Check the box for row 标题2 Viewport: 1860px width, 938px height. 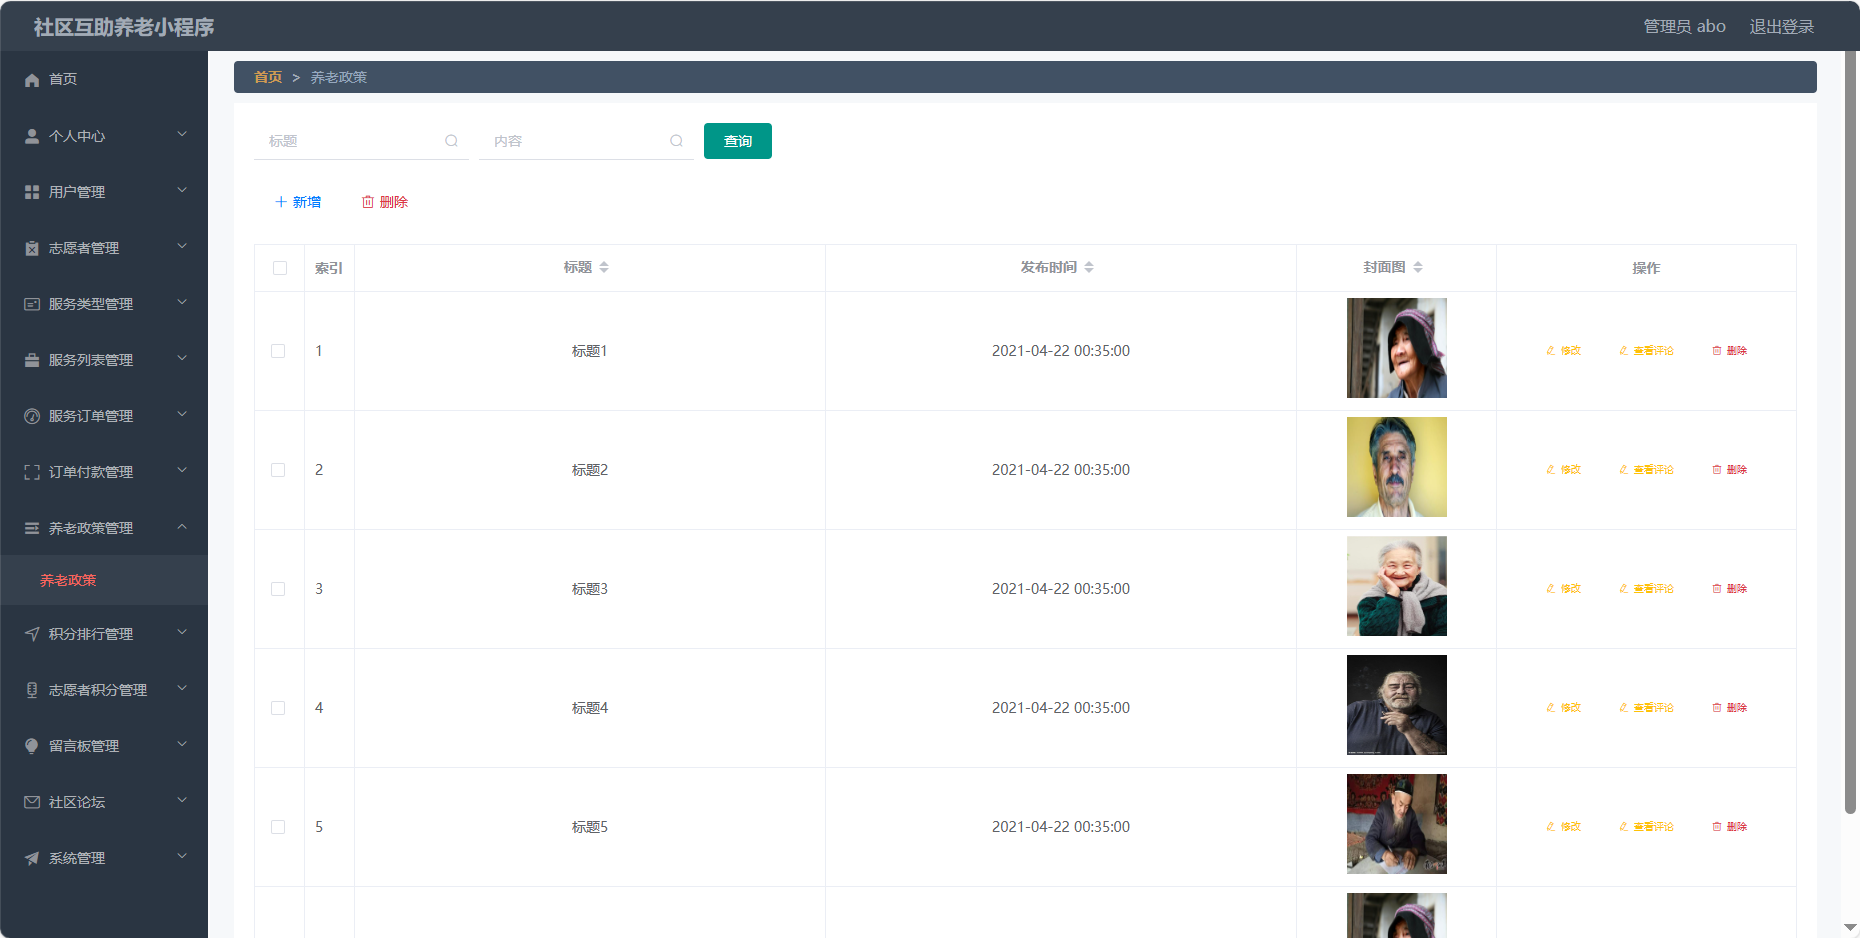pyautogui.click(x=278, y=470)
